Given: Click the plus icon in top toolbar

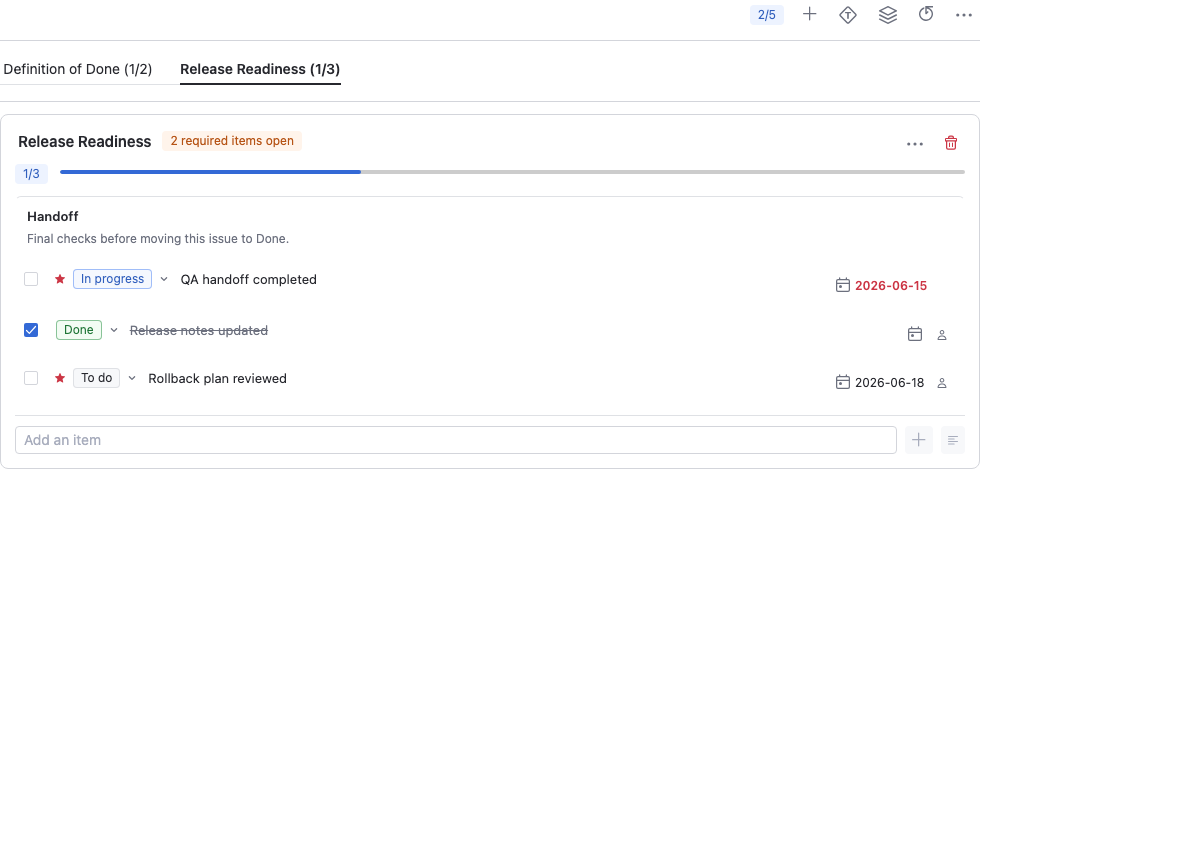Looking at the screenshot, I should [x=809, y=14].
